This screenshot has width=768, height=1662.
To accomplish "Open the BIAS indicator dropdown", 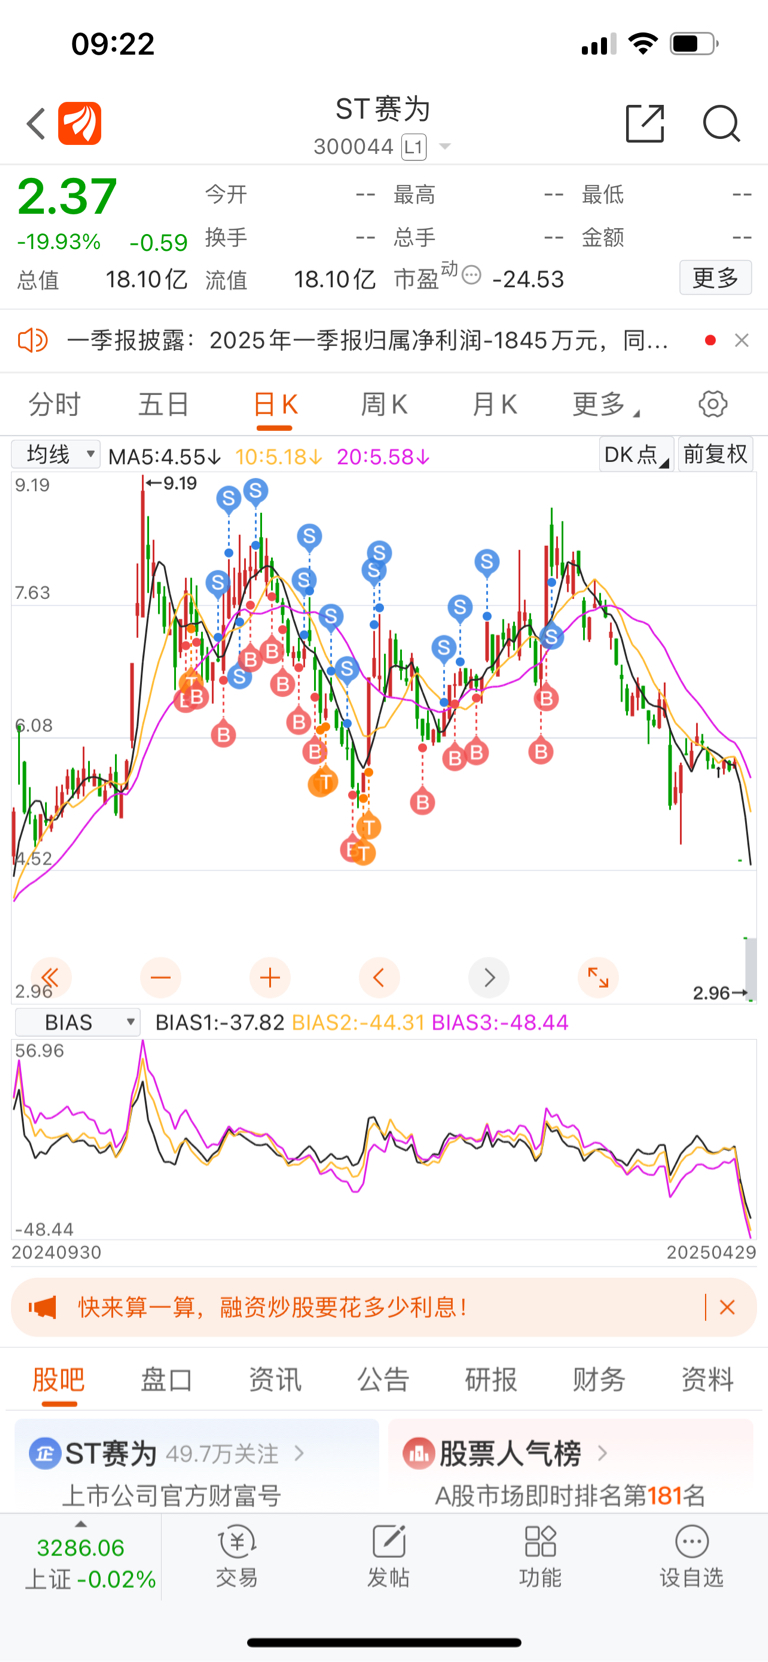I will [x=77, y=1023].
